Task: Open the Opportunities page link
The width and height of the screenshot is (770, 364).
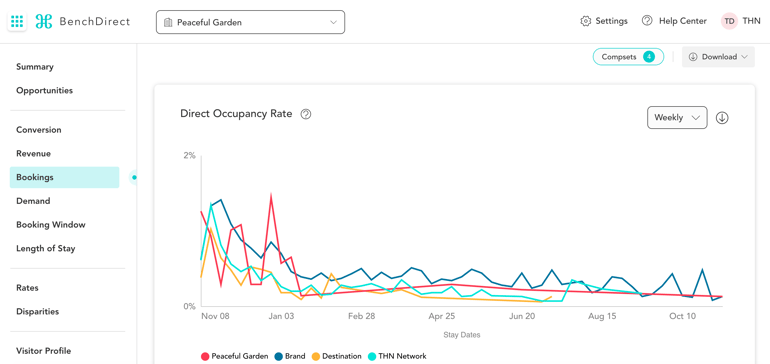Action: (44, 91)
